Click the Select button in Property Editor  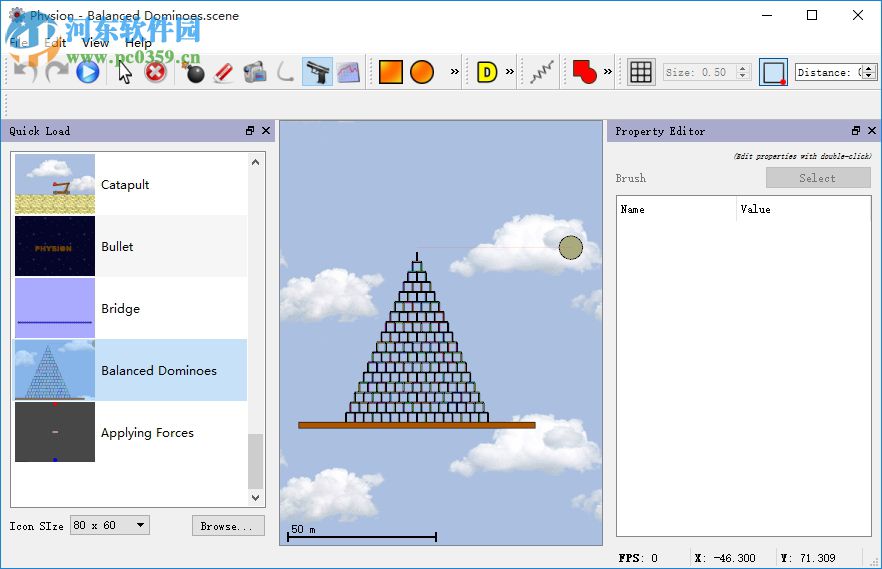[x=818, y=178]
